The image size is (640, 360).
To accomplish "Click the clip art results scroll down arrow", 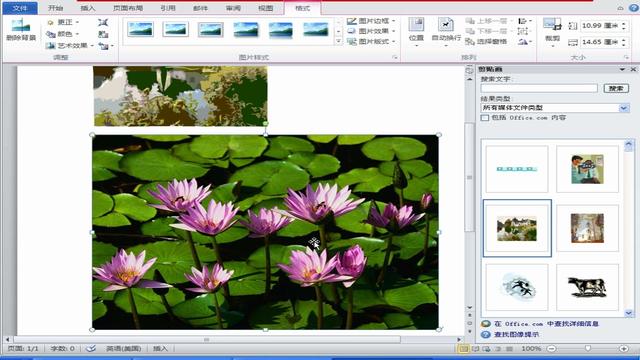I will click(629, 313).
